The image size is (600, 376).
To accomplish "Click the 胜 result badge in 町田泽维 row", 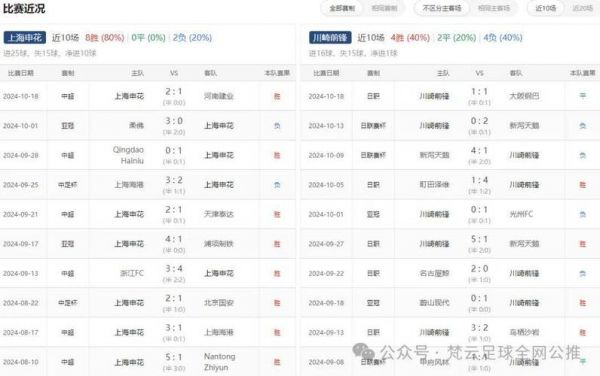I will click(582, 185).
